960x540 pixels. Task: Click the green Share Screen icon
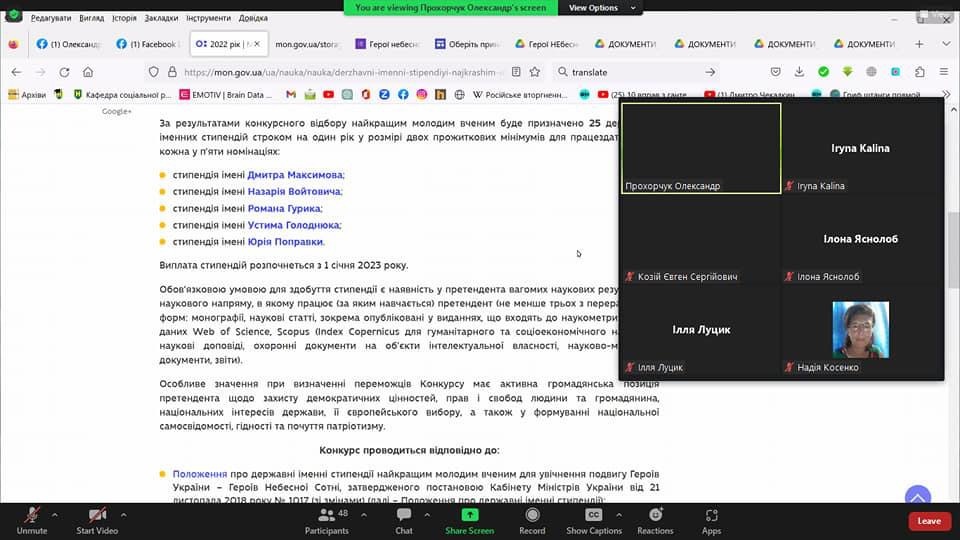pos(469,515)
